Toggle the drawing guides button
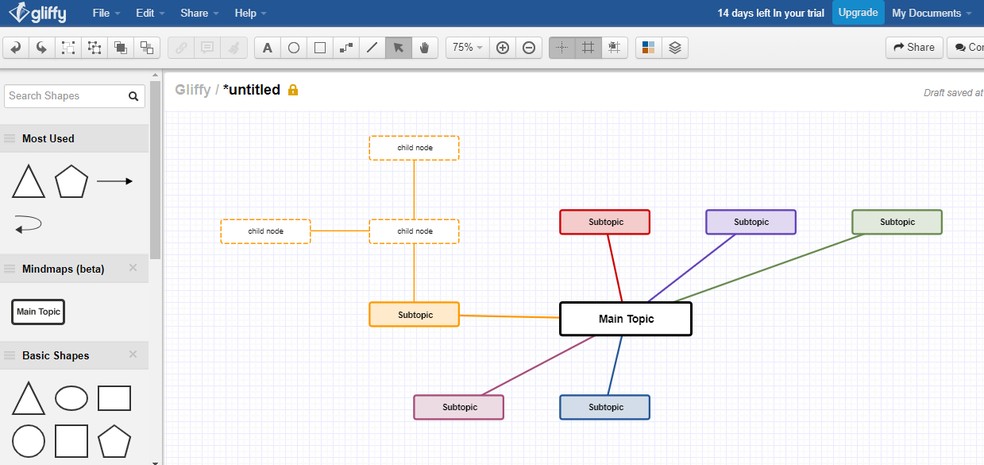This screenshot has width=984, height=465. tap(562, 47)
